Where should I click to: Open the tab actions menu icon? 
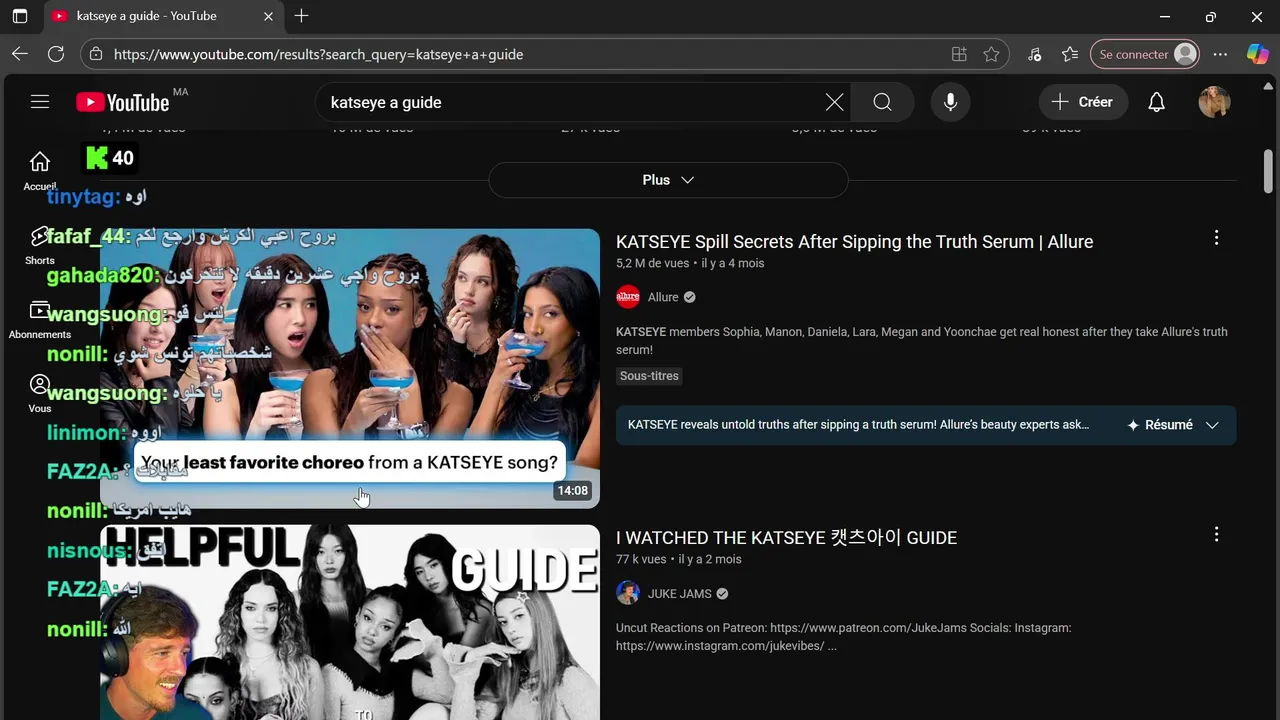tap(20, 16)
